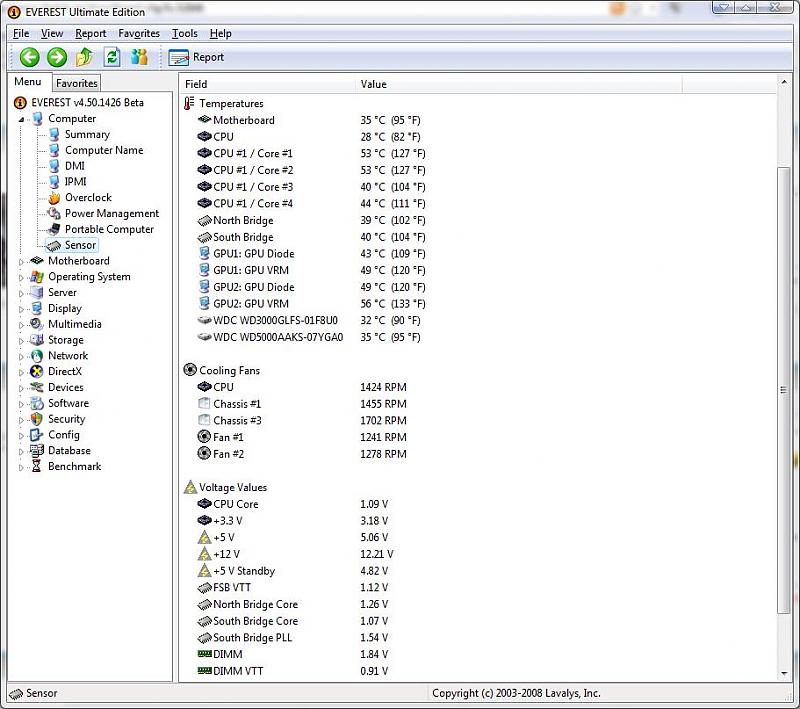Select the Summary icon in tree

click(54, 135)
